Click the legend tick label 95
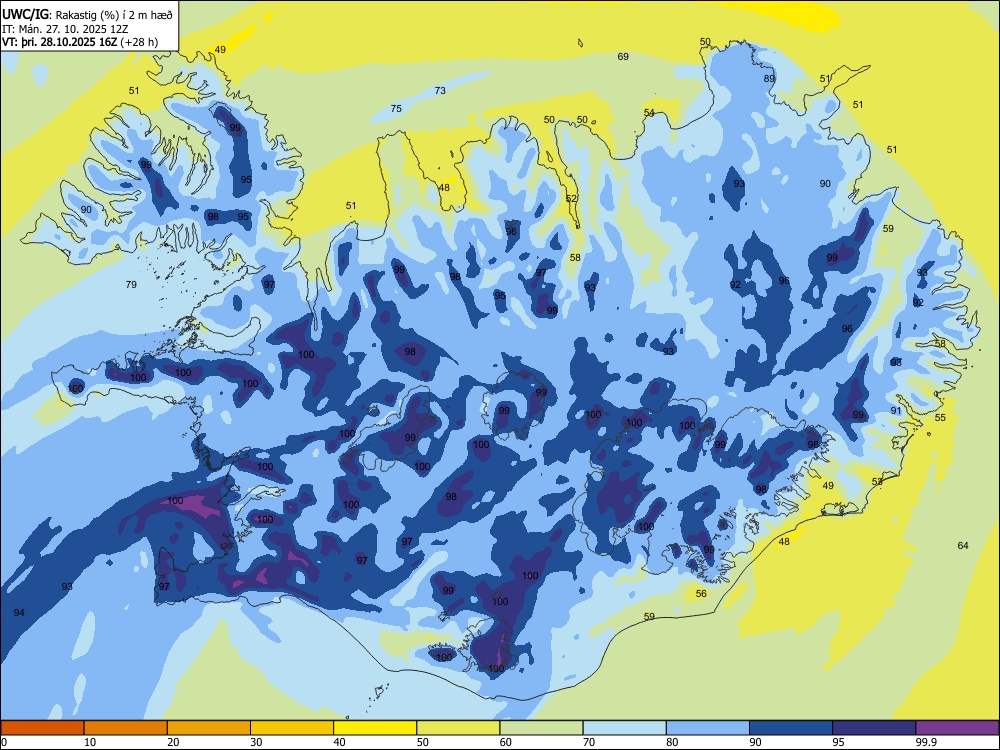1000x750 pixels. 839,742
